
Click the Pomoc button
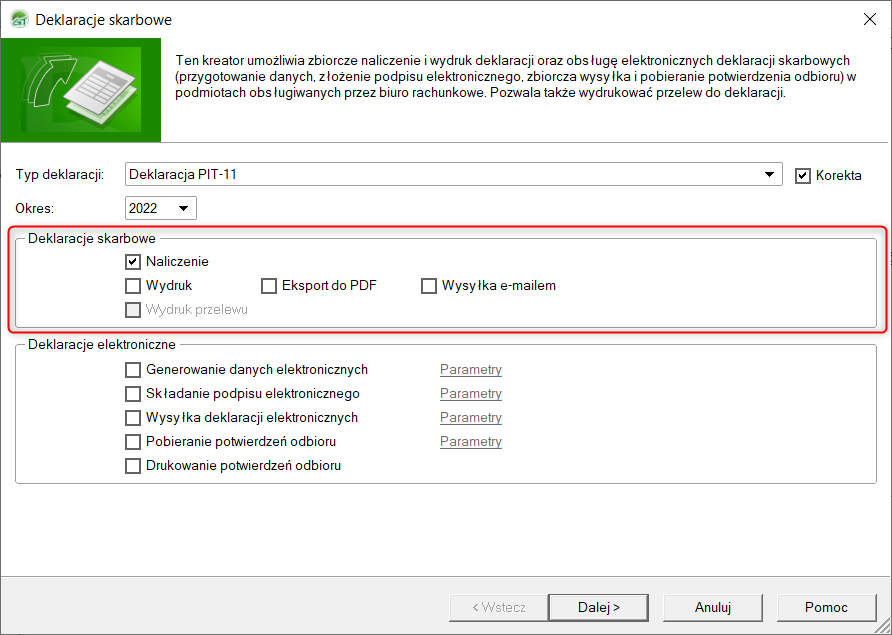coord(826,608)
